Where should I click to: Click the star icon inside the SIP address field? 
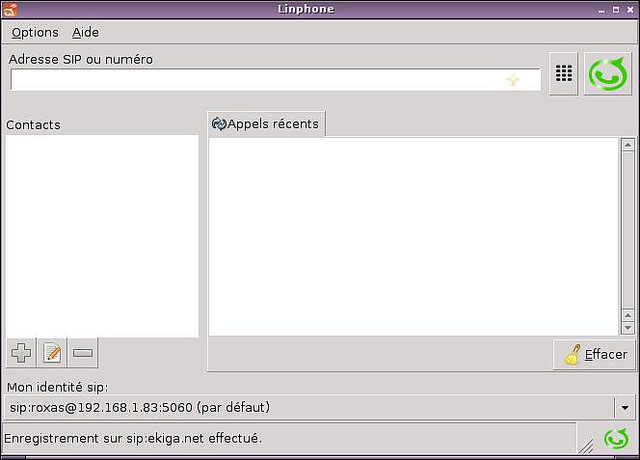[513, 80]
